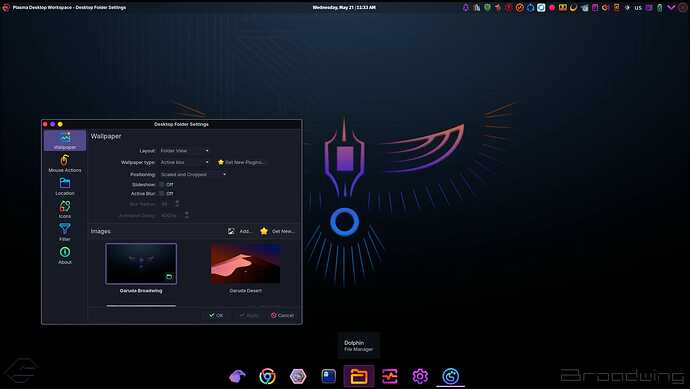Image resolution: width=690 pixels, height=389 pixels.
Task: Click Get New Plugins button
Action: 241,162
